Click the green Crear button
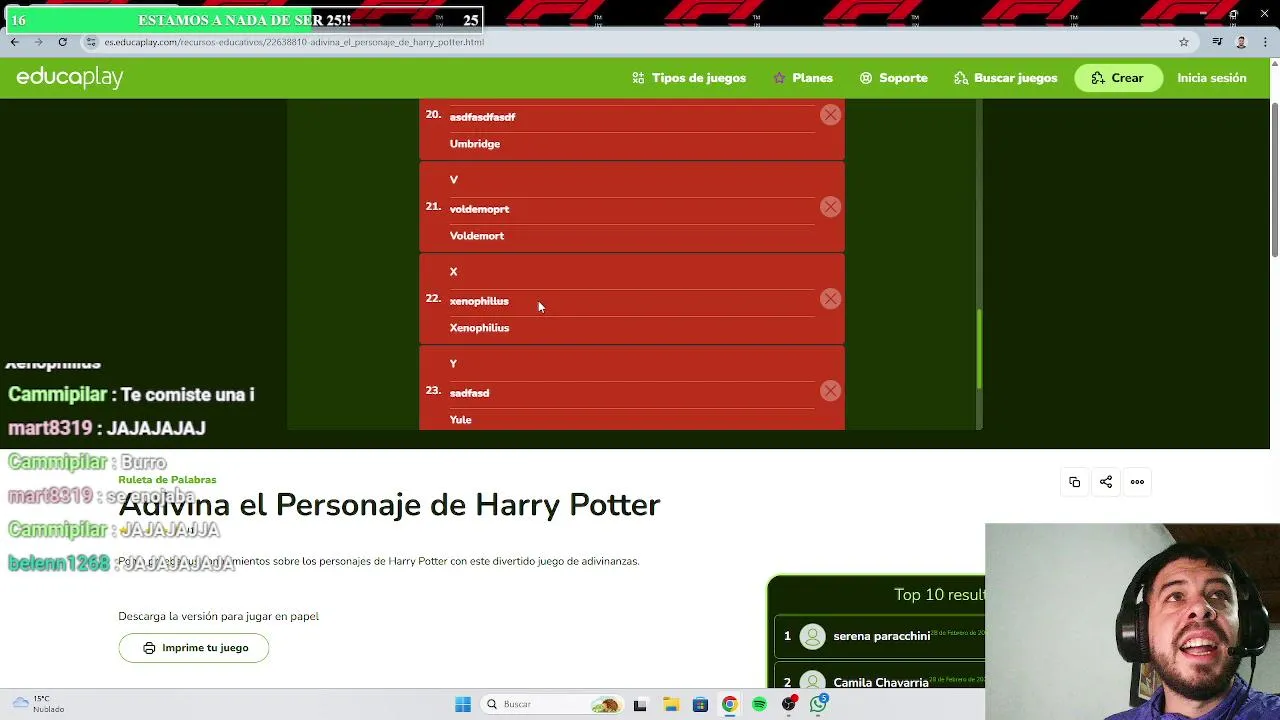The height and width of the screenshot is (720, 1280). tap(1118, 78)
